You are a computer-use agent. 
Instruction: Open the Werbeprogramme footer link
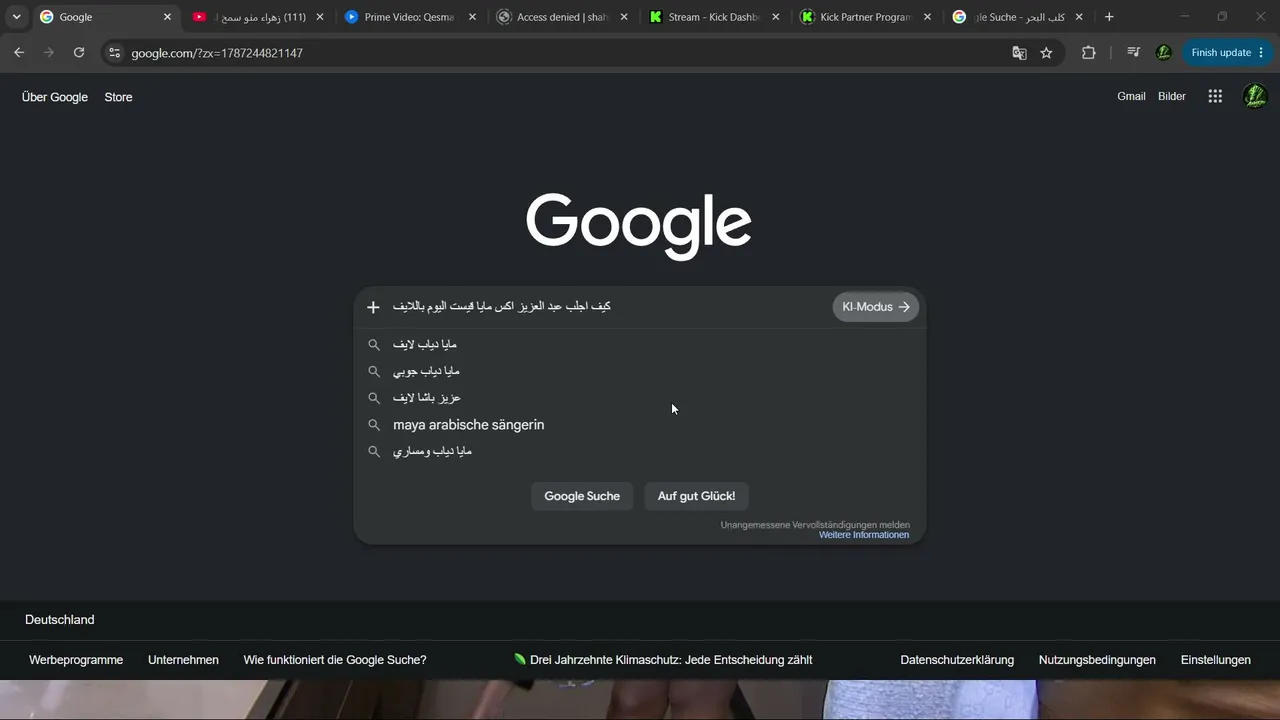pos(76,660)
